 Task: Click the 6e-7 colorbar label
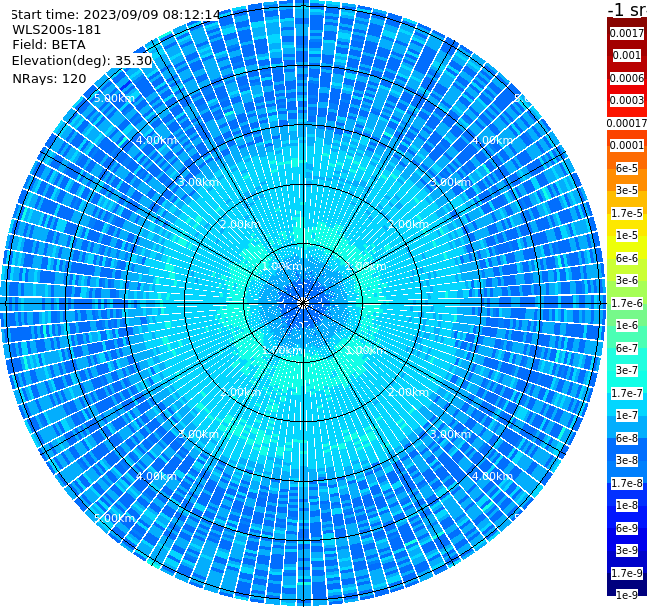tap(627, 348)
